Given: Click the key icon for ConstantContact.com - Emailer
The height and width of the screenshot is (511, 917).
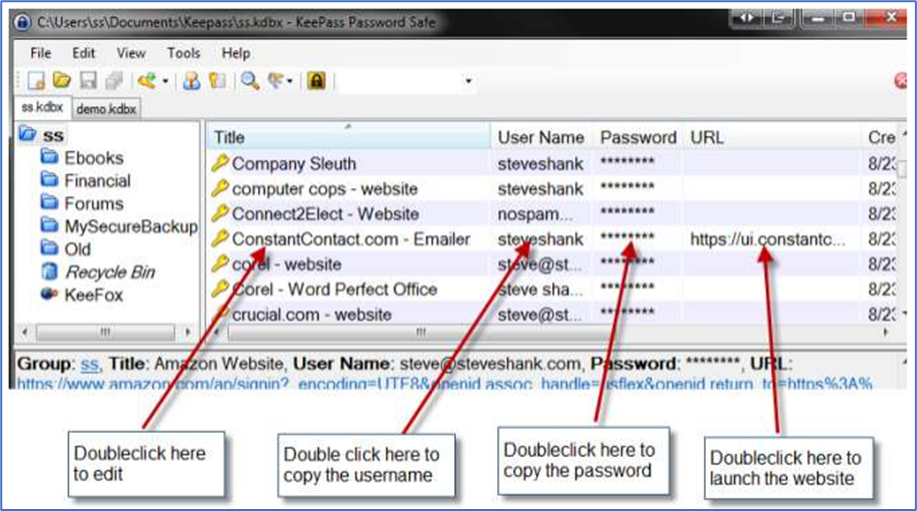Looking at the screenshot, I should coord(220,239).
